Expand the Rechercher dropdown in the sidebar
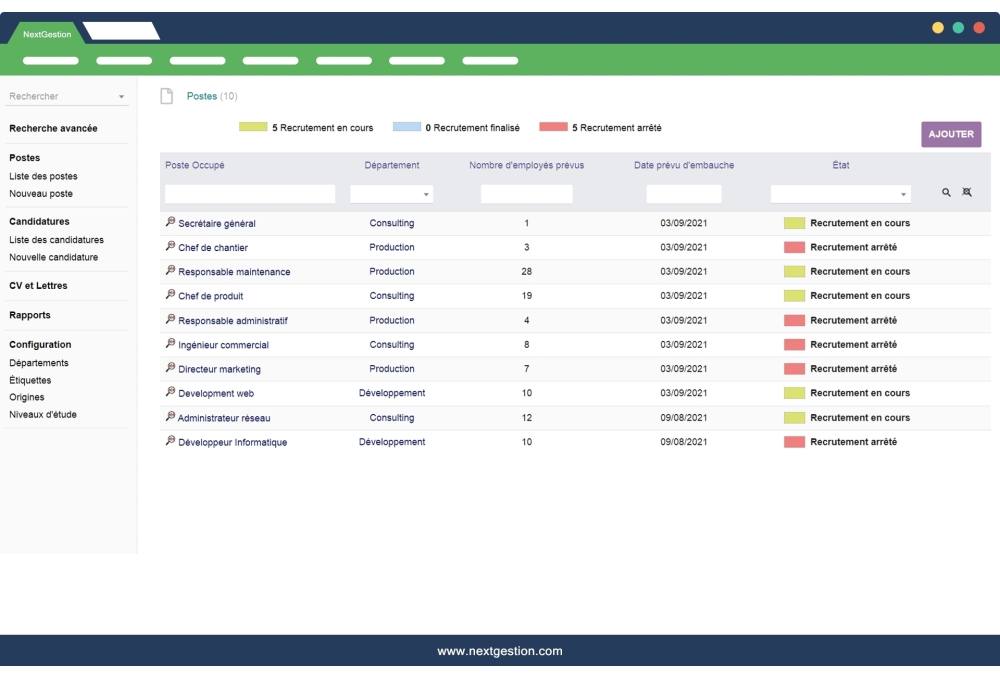The width and height of the screenshot is (1000, 679). click(x=121, y=96)
